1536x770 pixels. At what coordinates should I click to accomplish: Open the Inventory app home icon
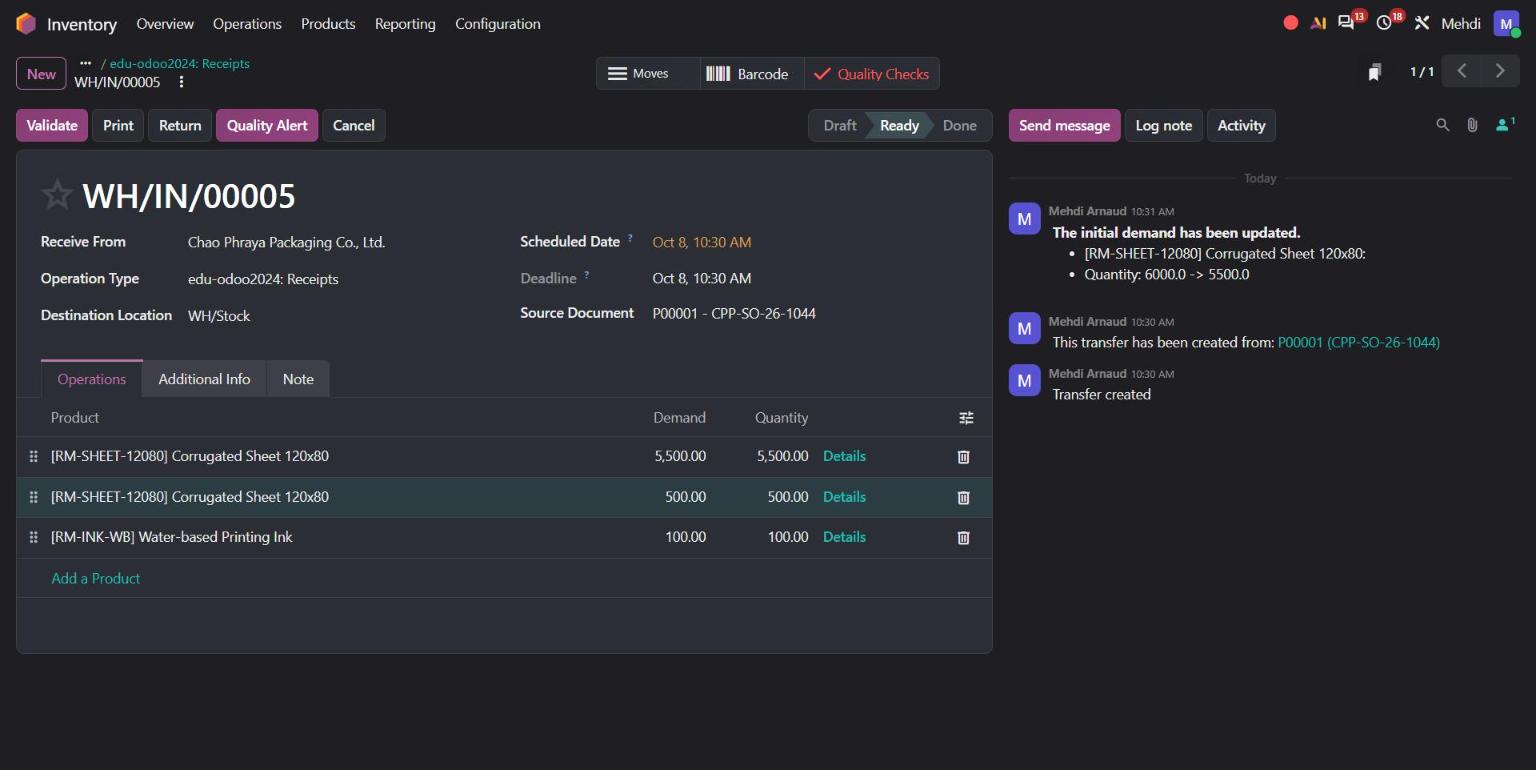coord(26,23)
